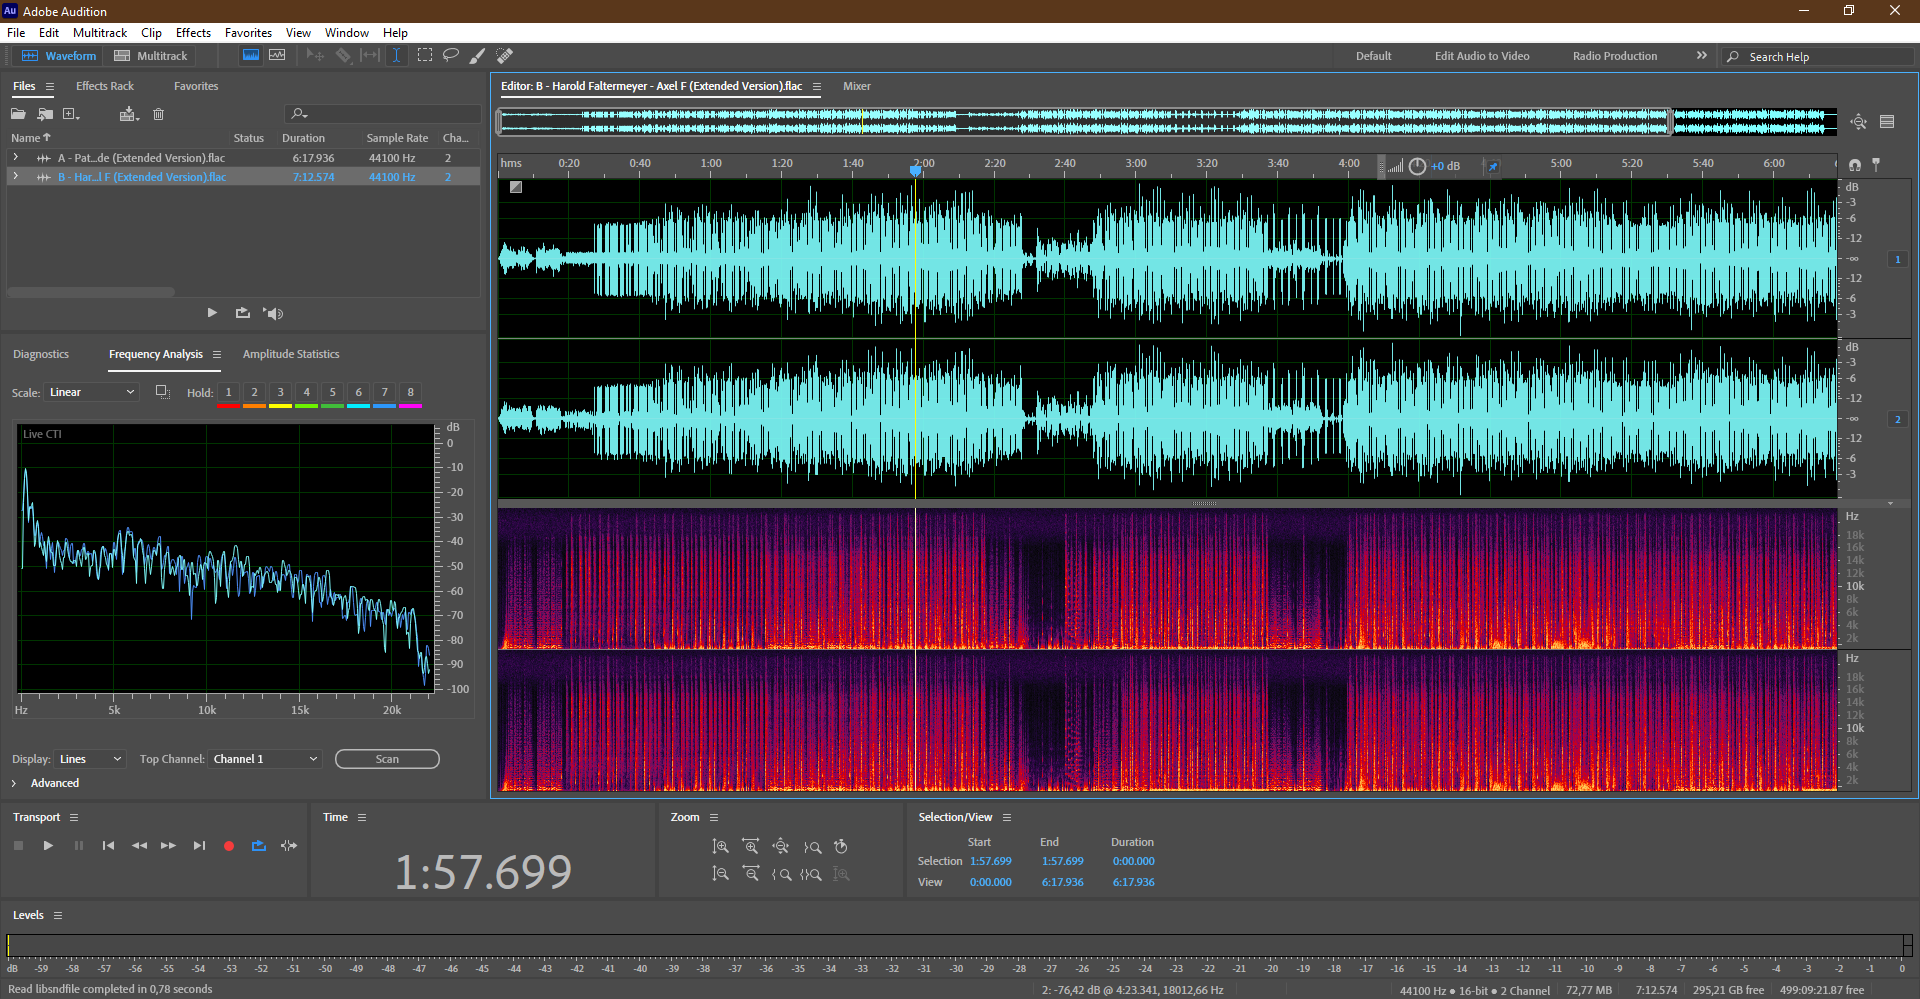
Task: Click the Zoom In Time icon
Action: click(x=751, y=846)
